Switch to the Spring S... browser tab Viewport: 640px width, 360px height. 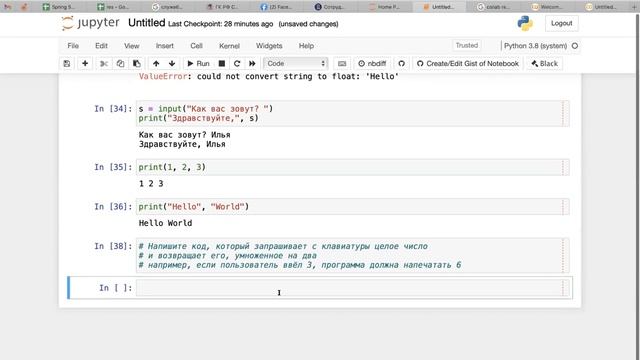pos(60,7)
